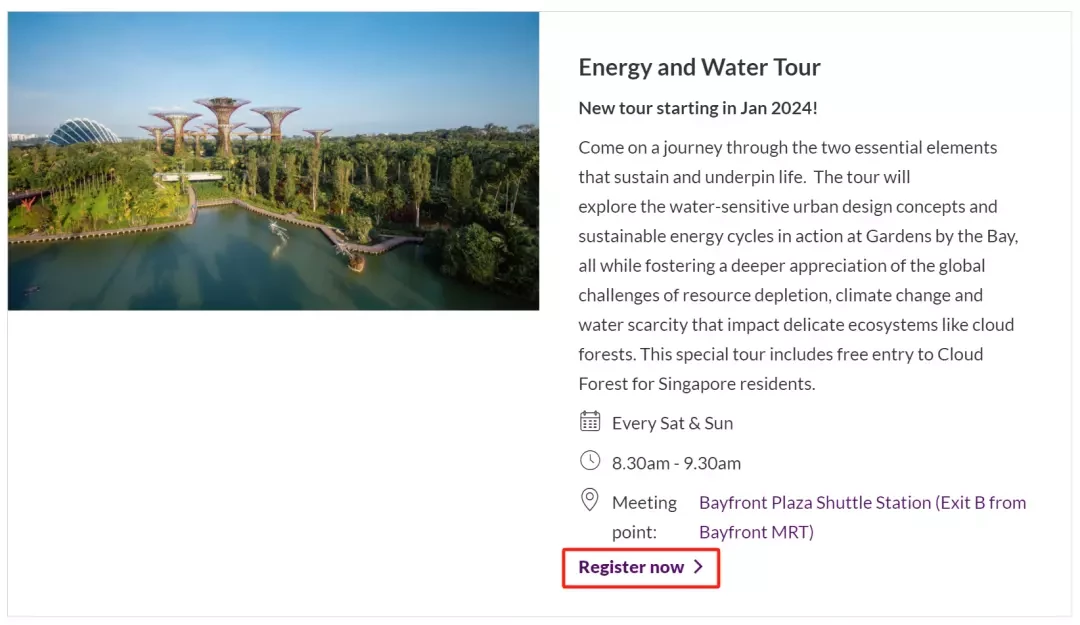Screen dimensions: 1080x625
Task: Click the Every Sat & Sun schedule text
Action: coord(672,423)
